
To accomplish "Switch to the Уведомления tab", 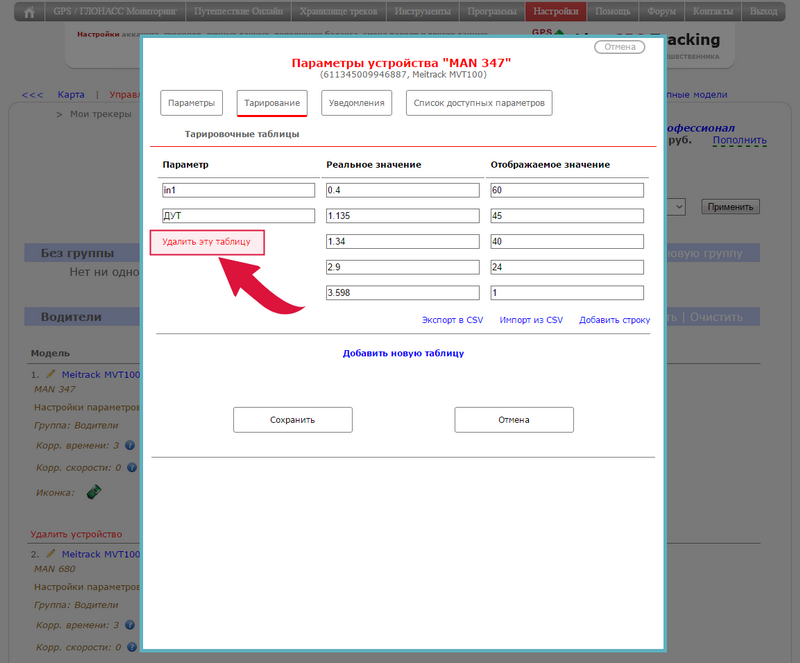I will [x=356, y=103].
